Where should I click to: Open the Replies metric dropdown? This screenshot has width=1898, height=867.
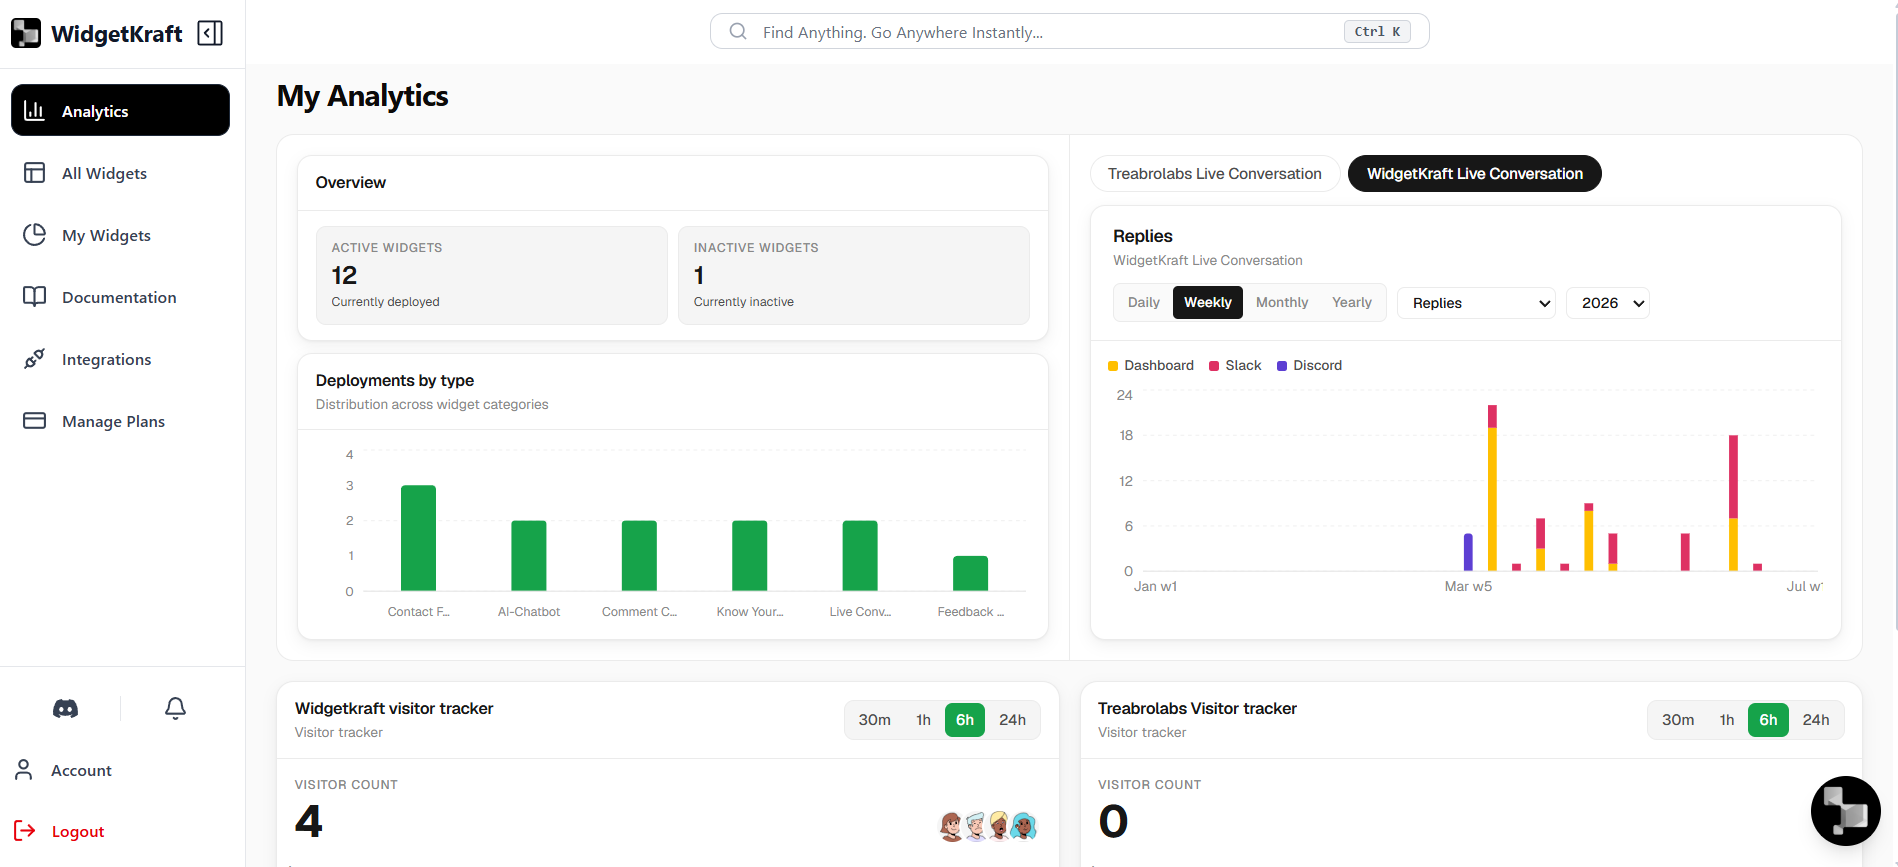tap(1477, 303)
